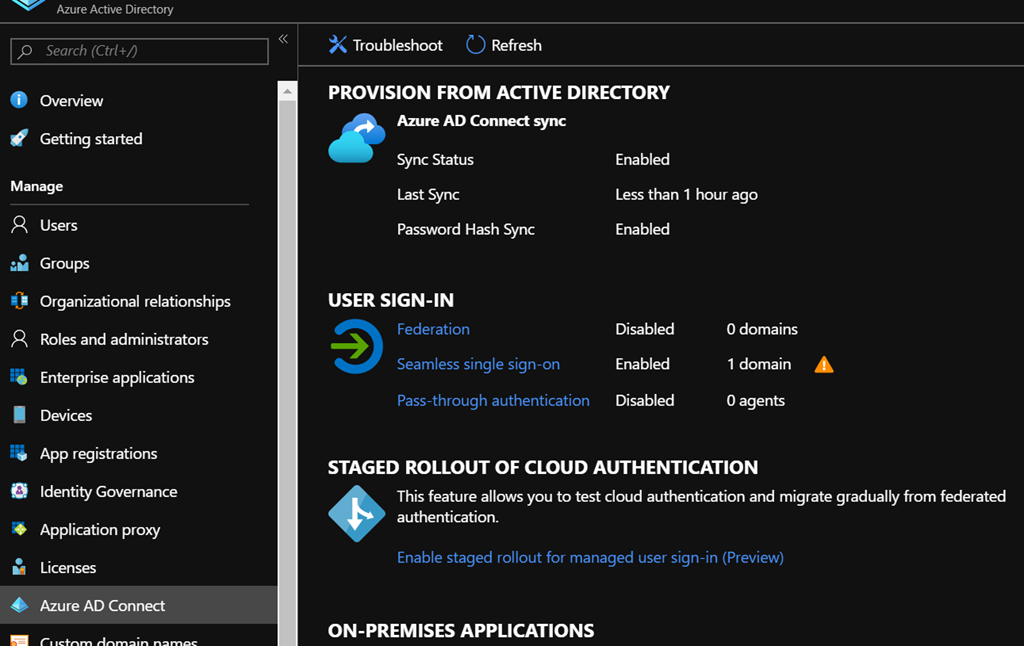Collapse the sidebar using the double chevron

(283, 39)
